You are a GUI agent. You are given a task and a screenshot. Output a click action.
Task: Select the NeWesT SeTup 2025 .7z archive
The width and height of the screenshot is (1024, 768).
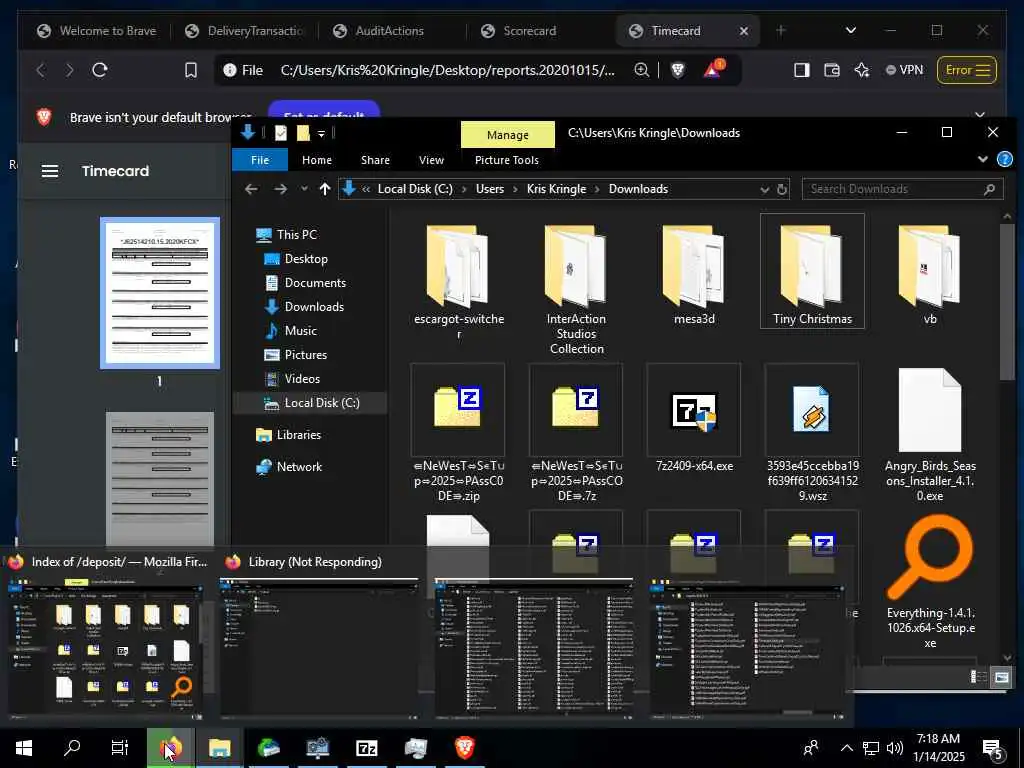coord(576,434)
